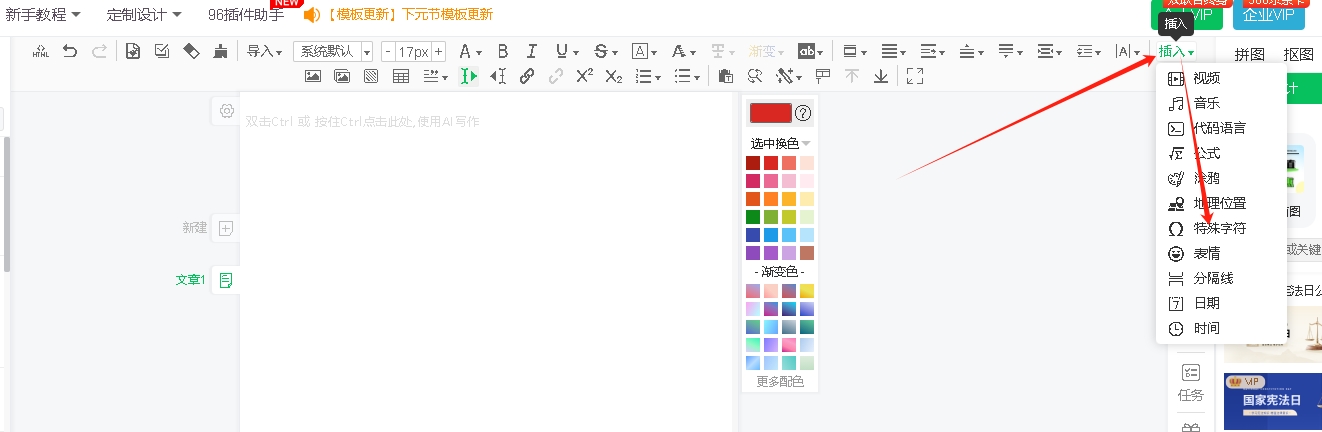The height and width of the screenshot is (432, 1322).
Task: Decrease font size with minus button
Action: coord(387,52)
